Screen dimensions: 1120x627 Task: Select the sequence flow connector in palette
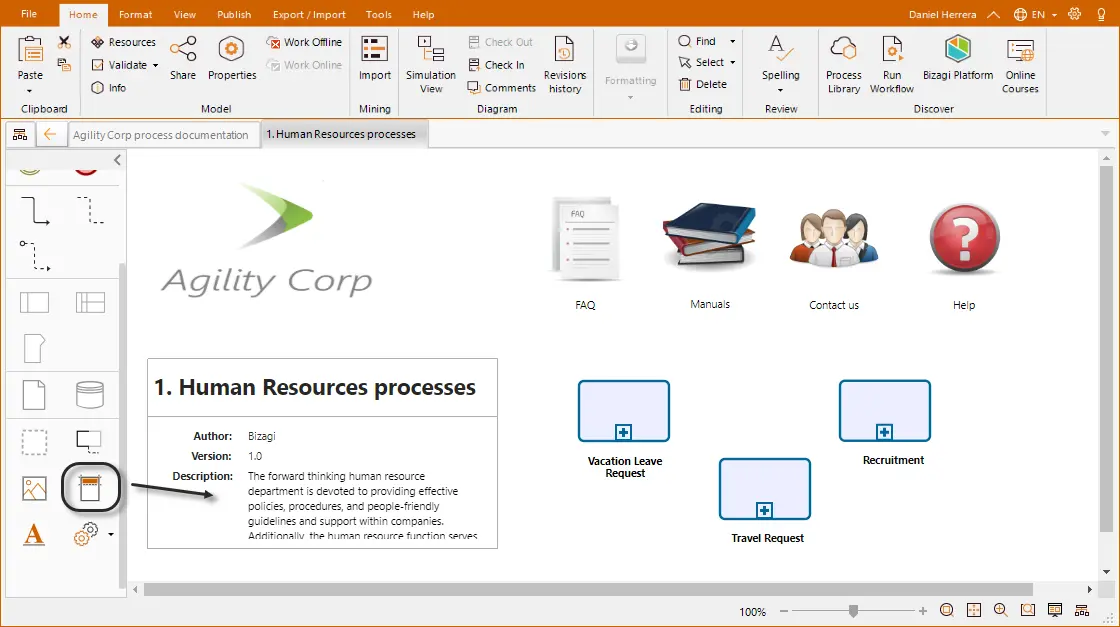click(x=34, y=211)
